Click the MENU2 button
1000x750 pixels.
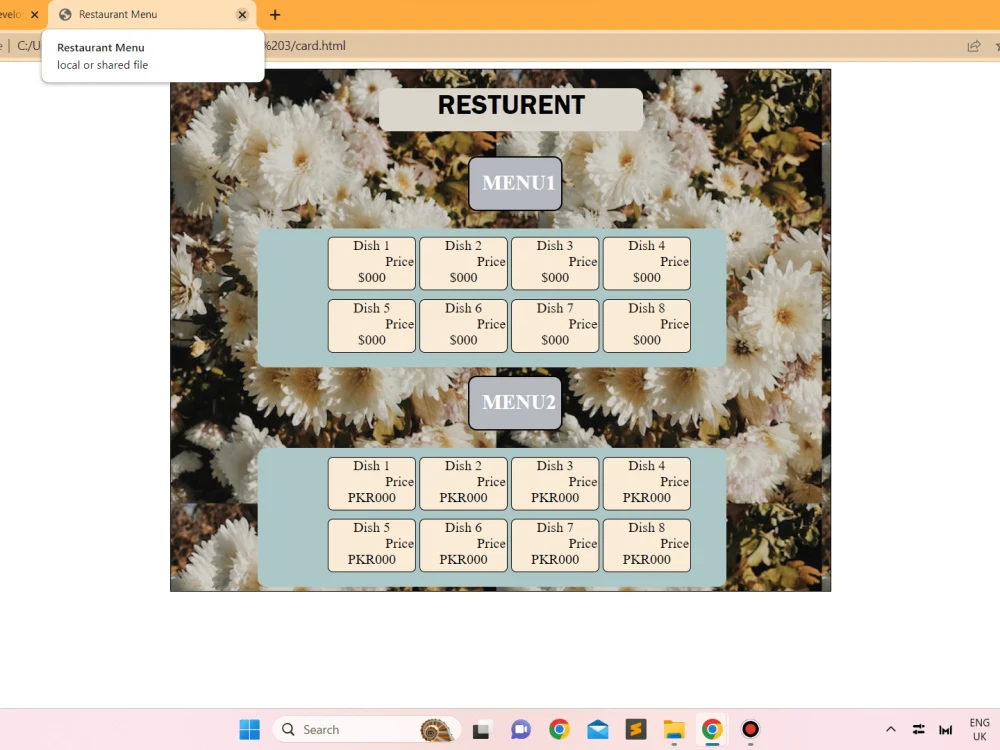click(x=515, y=402)
